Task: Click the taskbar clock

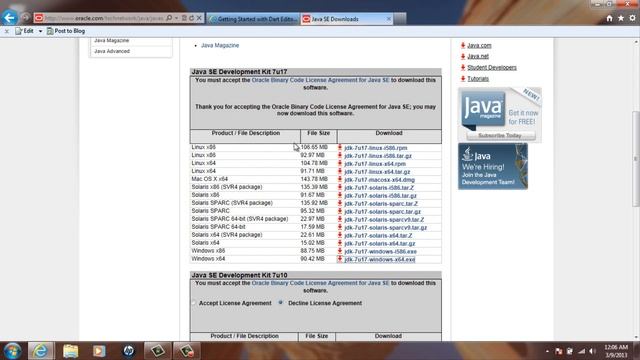Action: click(x=616, y=351)
